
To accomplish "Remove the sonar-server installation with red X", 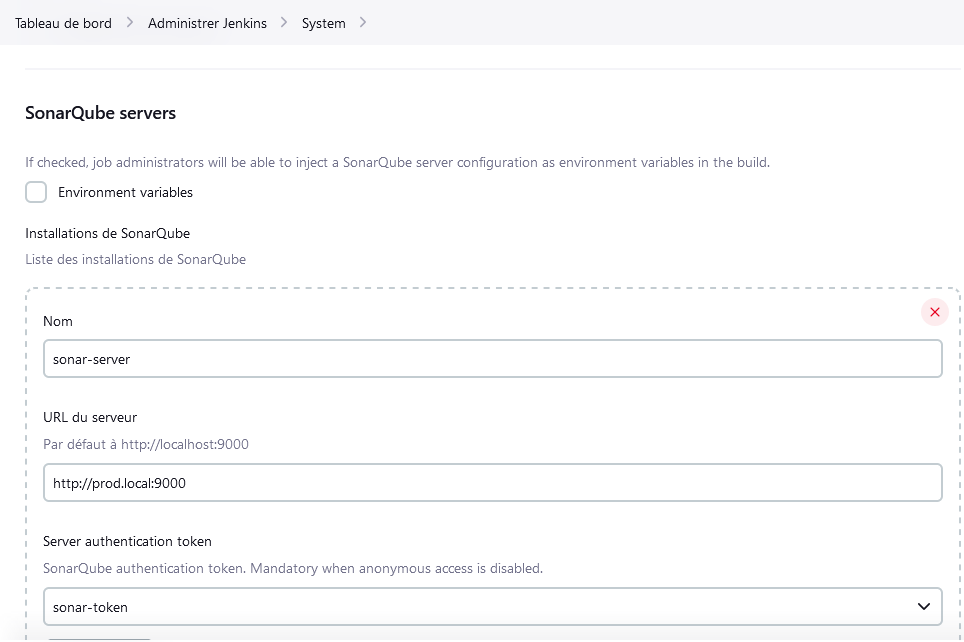I will point(934,312).
